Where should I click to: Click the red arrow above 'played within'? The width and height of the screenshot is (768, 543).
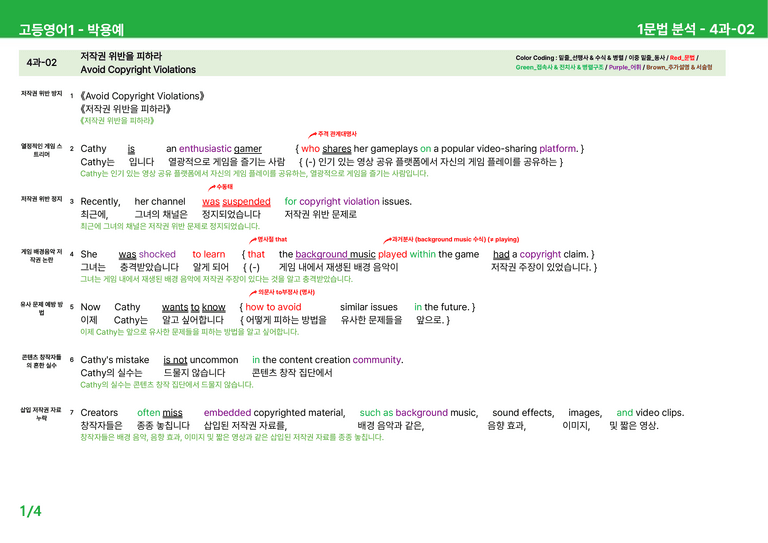(x=387, y=240)
